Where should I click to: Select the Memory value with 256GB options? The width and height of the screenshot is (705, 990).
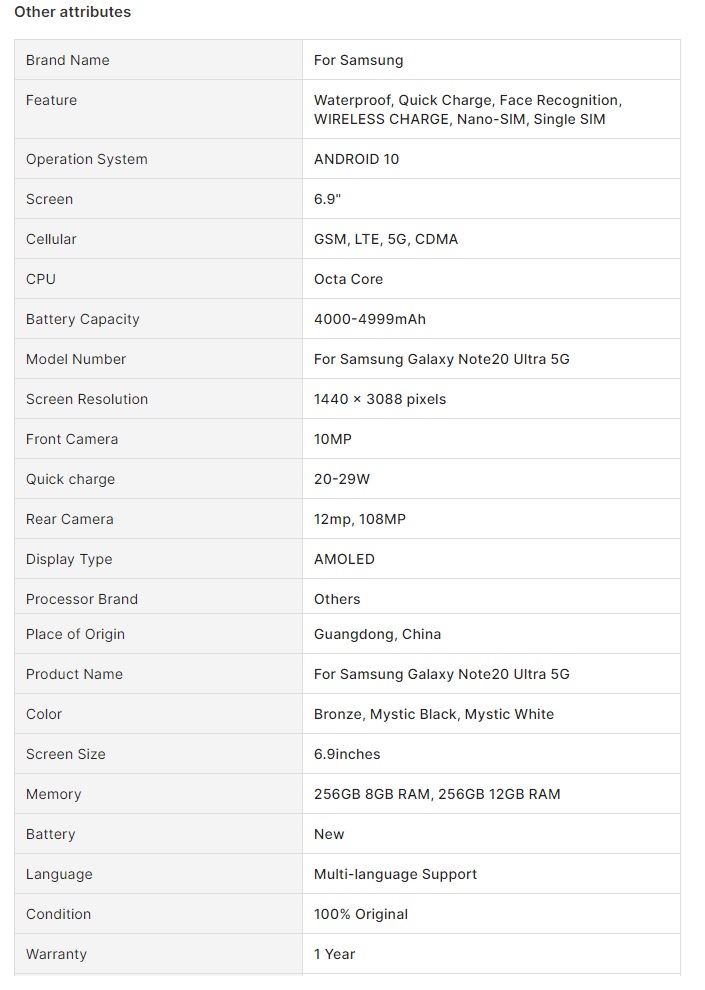click(437, 794)
